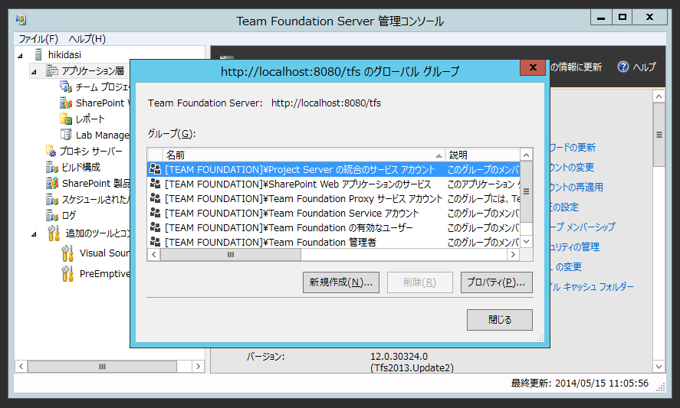Click the Lab Management icon
This screenshot has height=408, width=680.
(x=66, y=135)
